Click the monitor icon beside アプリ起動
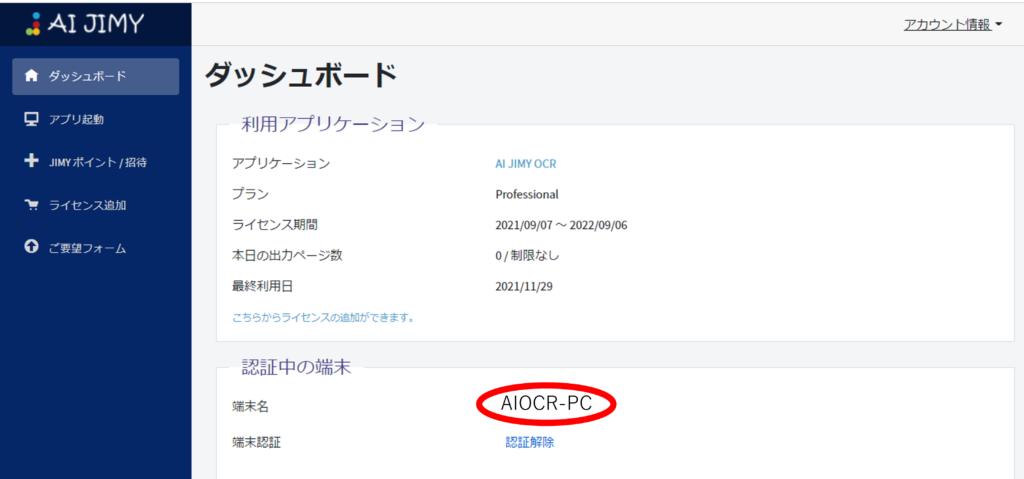Image resolution: width=1024 pixels, height=479 pixels. coord(31,119)
